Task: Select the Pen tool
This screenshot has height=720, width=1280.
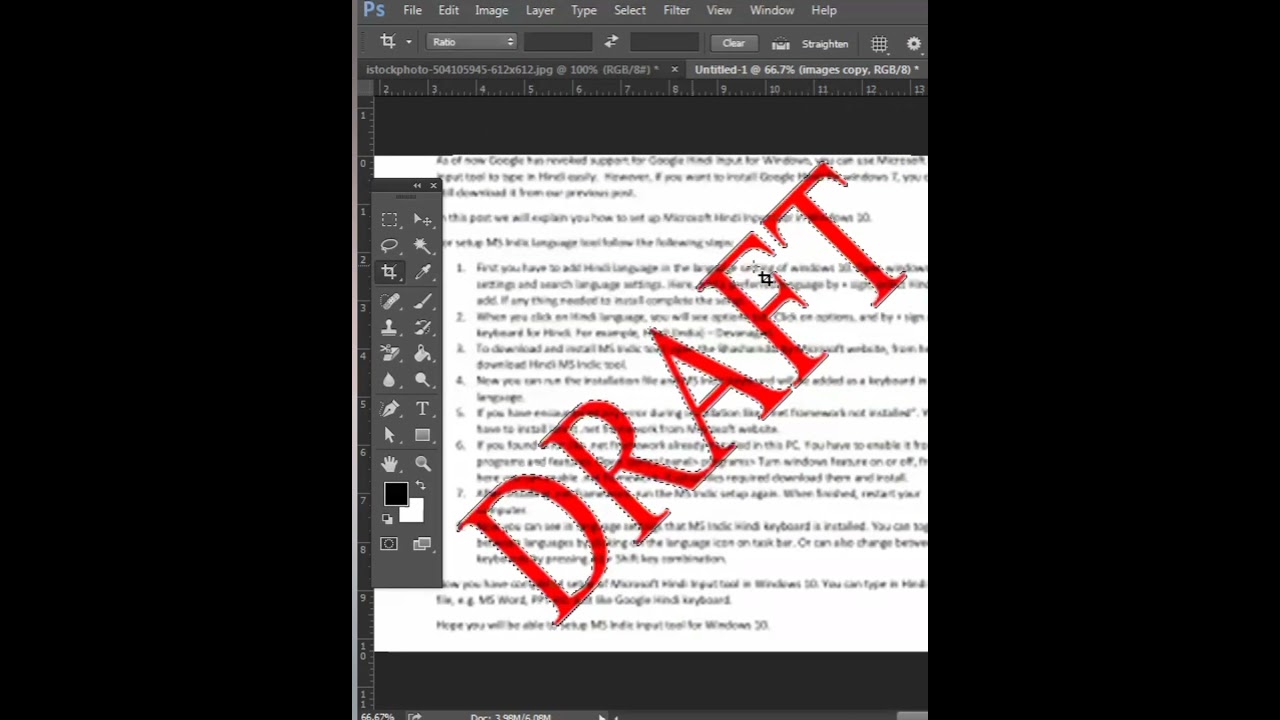Action: click(389, 409)
